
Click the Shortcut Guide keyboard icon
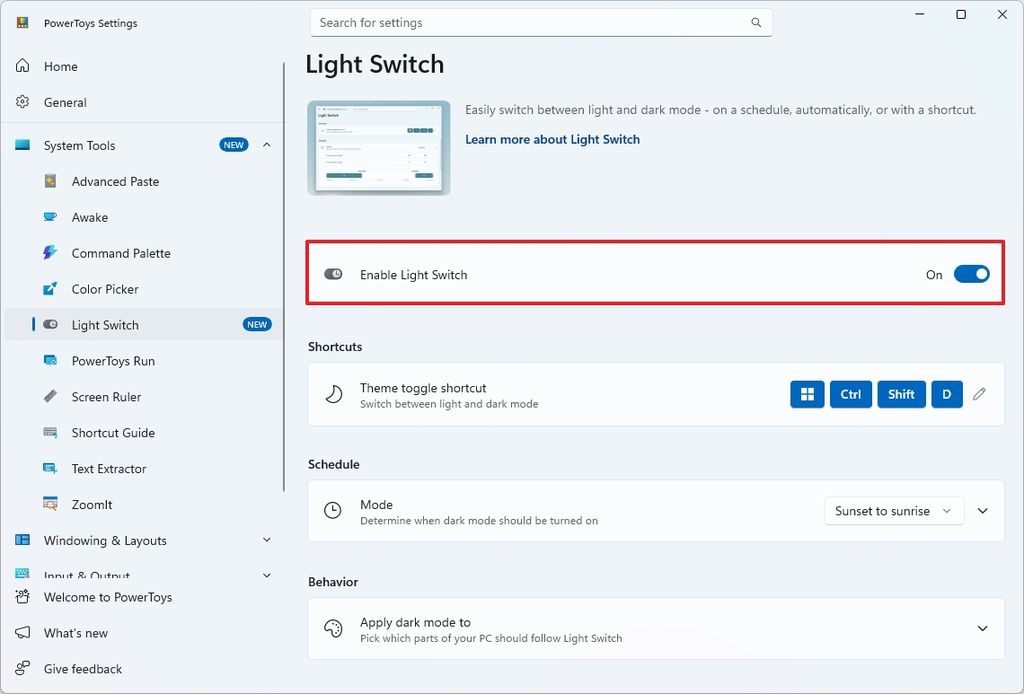pyautogui.click(x=50, y=432)
